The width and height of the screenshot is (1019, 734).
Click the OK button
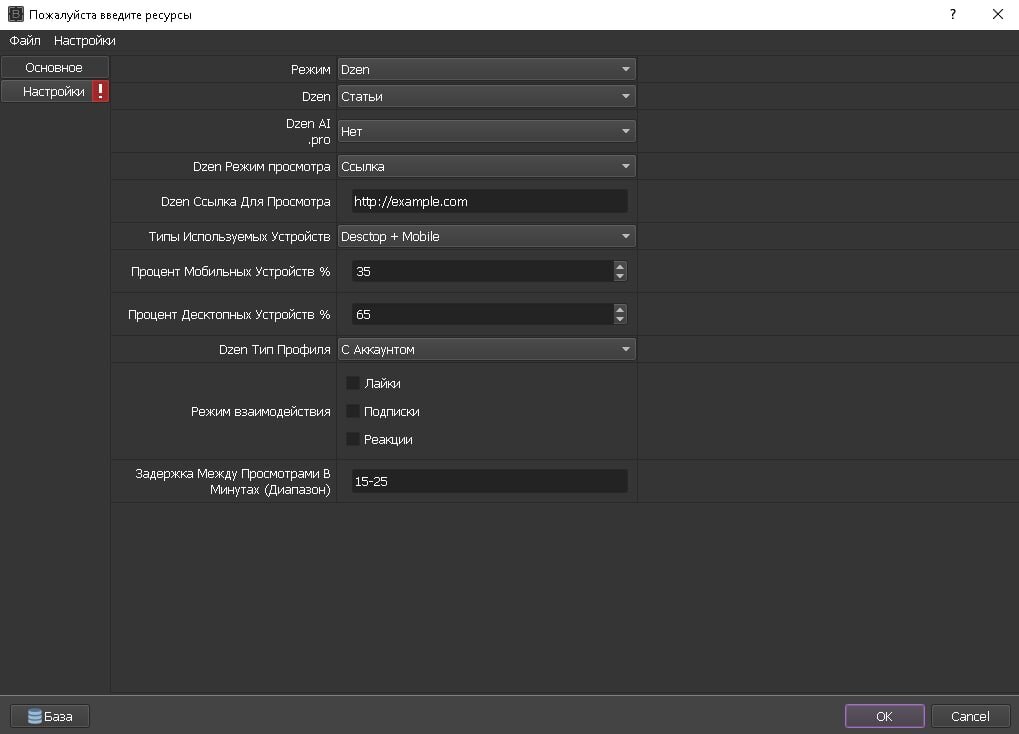click(x=884, y=716)
